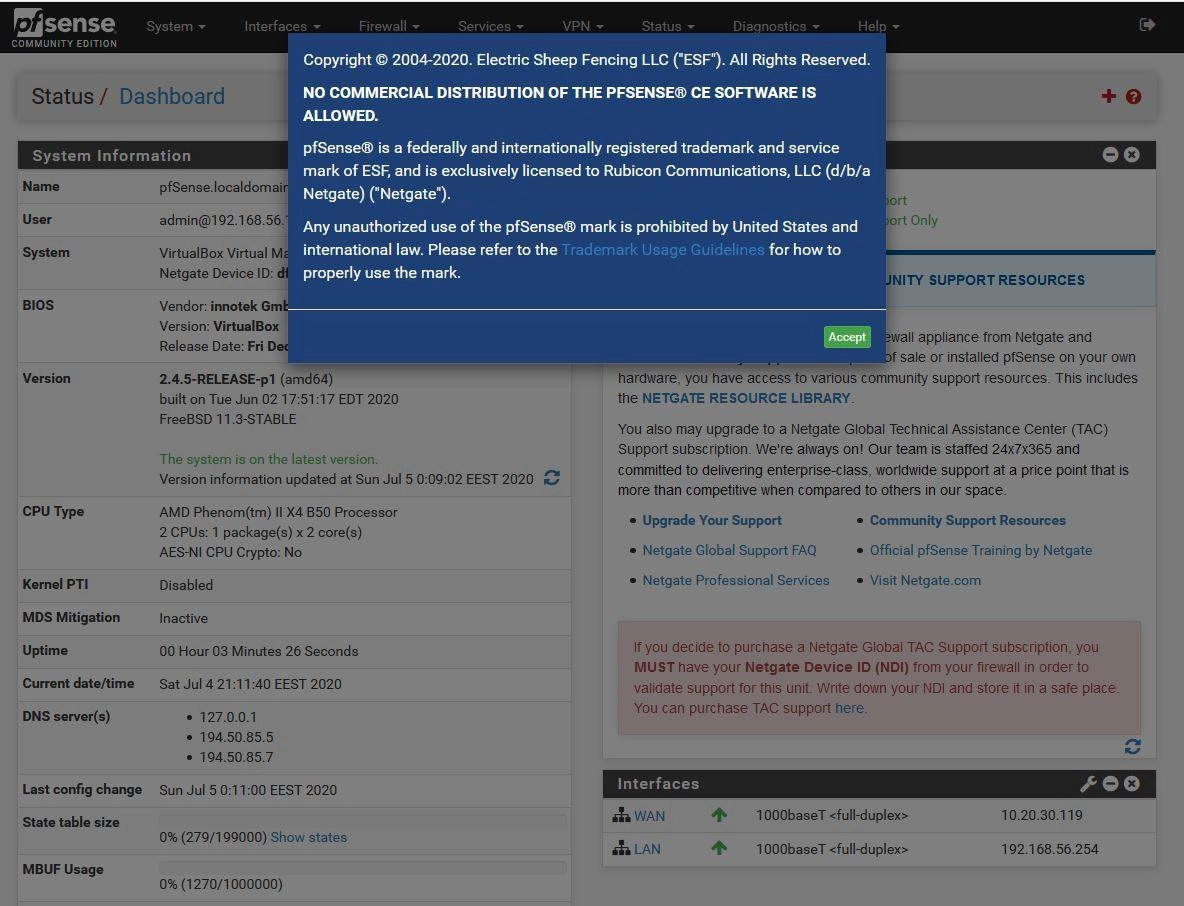The width and height of the screenshot is (1184, 906).
Task: Close the Interfaces widget
Action: pos(1131,784)
